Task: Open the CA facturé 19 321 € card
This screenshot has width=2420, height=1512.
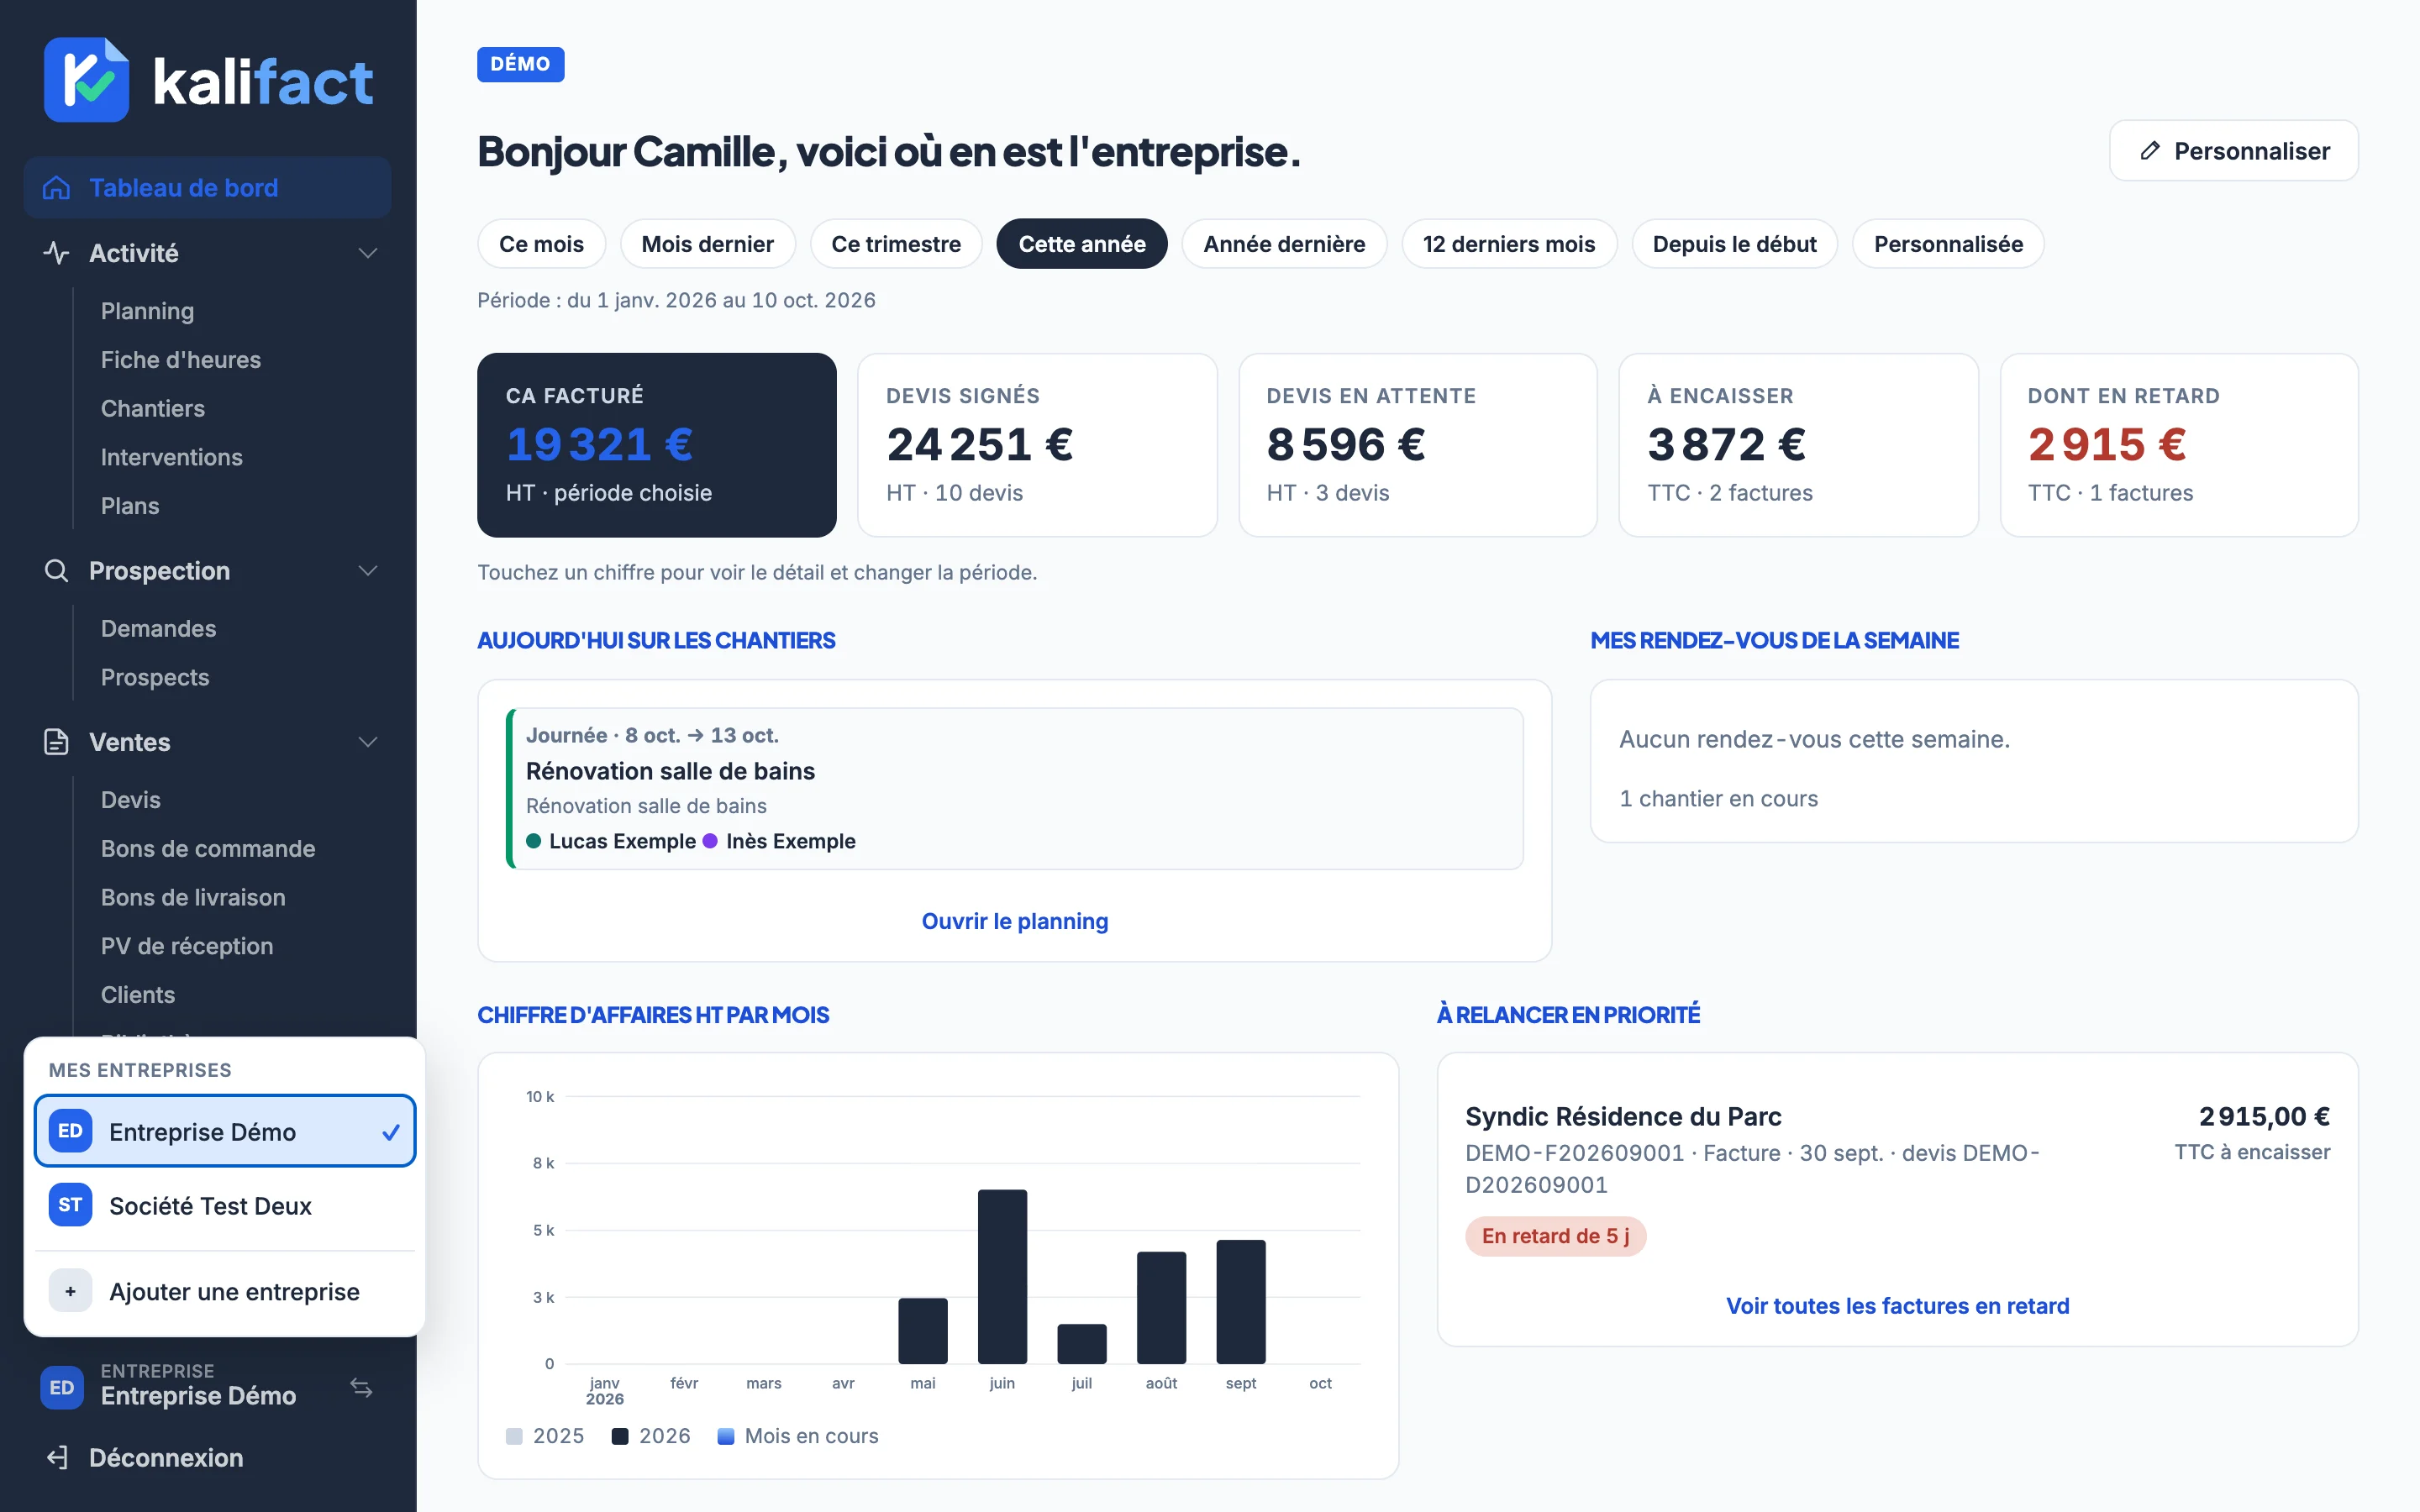Action: pos(656,445)
